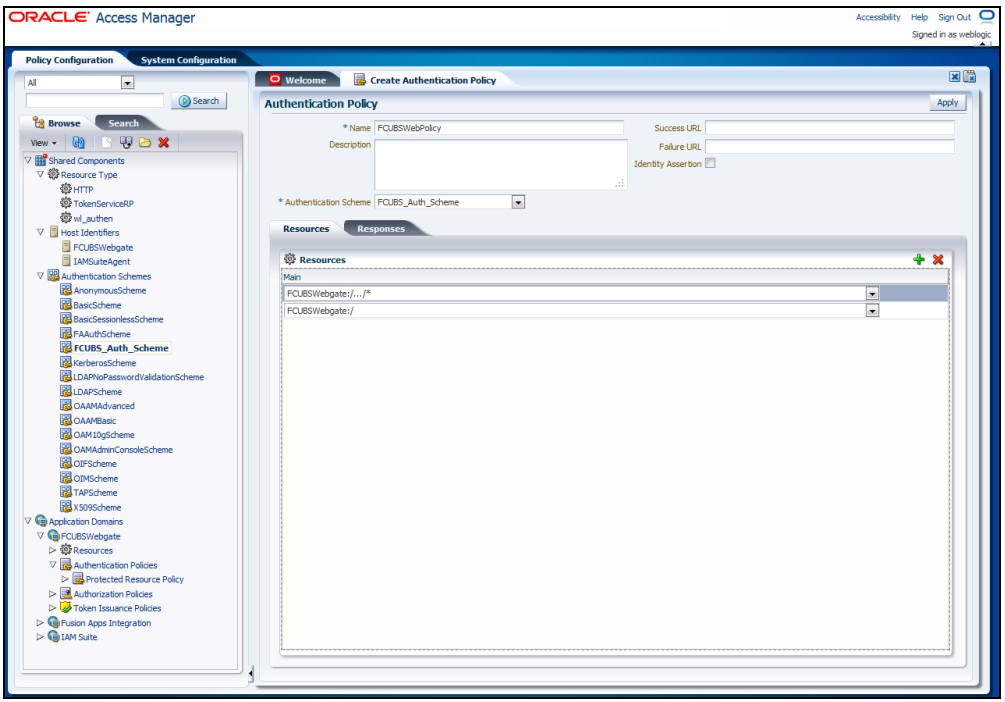Image resolution: width=1005 pixels, height=702 pixels.
Task: Select the Policy Configuration tab
Action: coord(69,60)
